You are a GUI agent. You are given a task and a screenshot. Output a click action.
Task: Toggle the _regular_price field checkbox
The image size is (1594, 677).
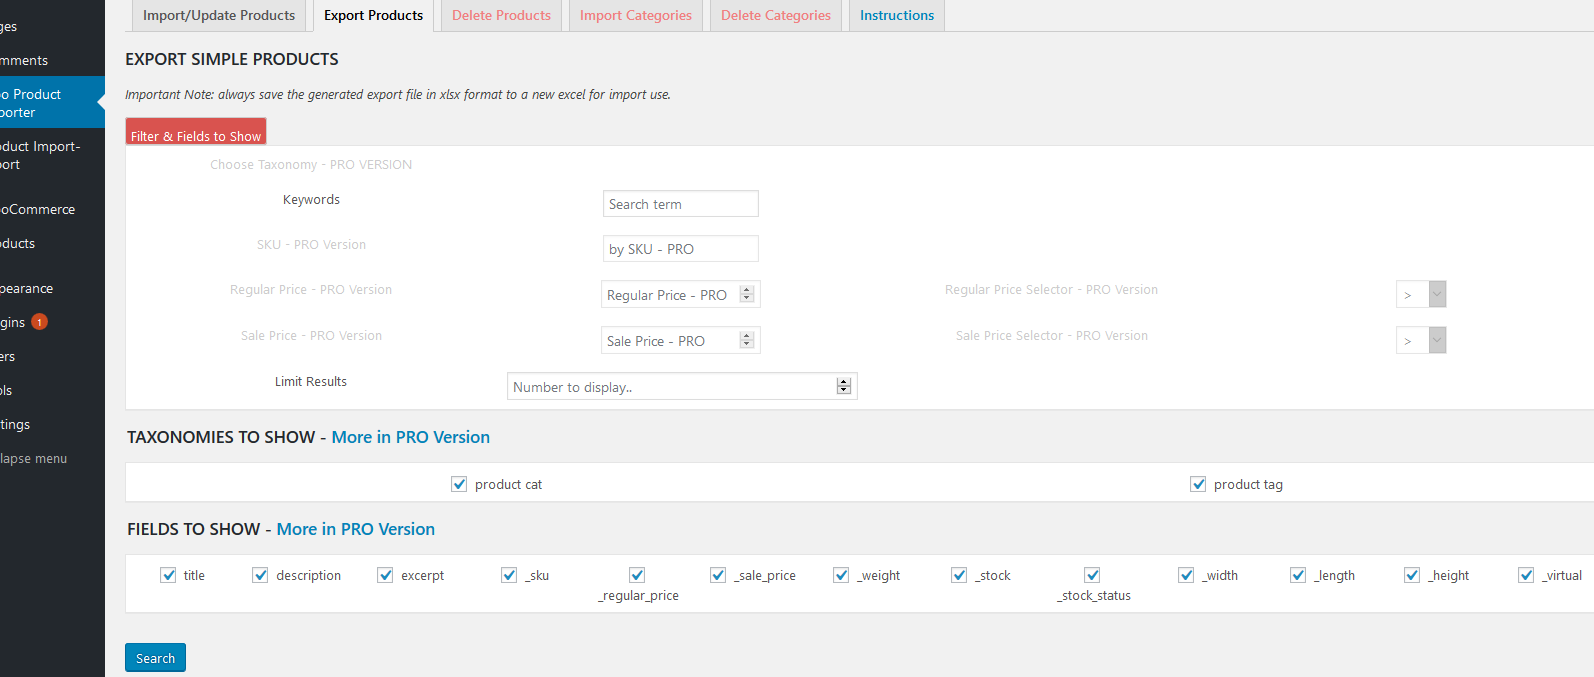pyautogui.click(x=637, y=575)
